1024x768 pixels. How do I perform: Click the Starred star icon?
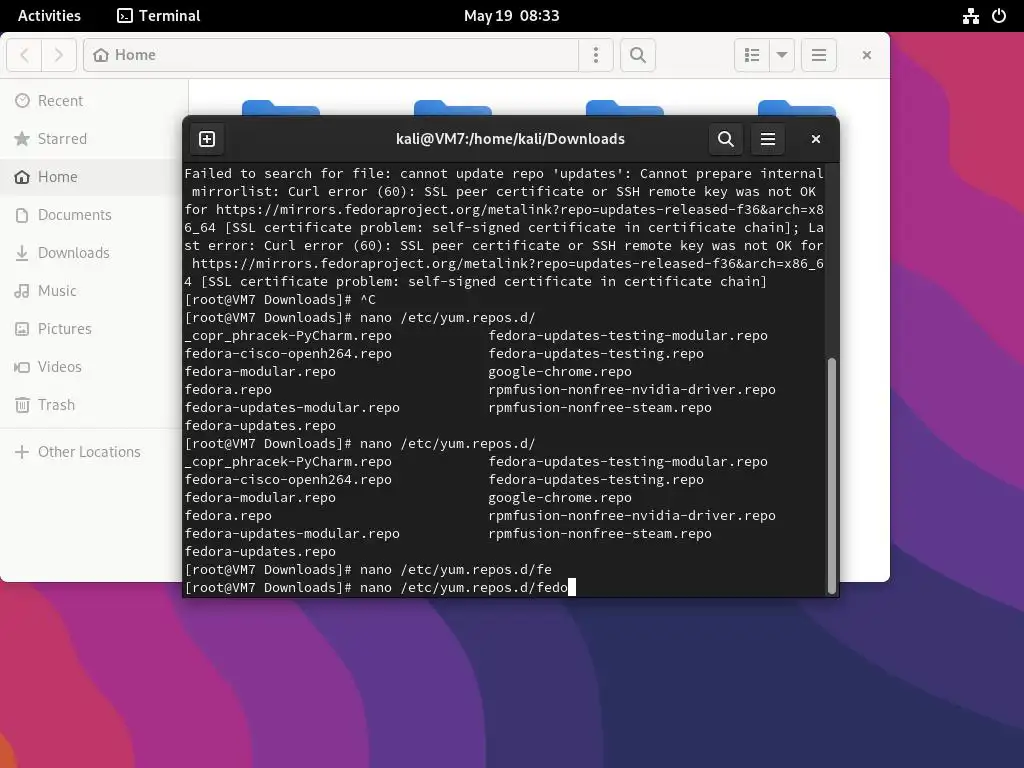22,138
